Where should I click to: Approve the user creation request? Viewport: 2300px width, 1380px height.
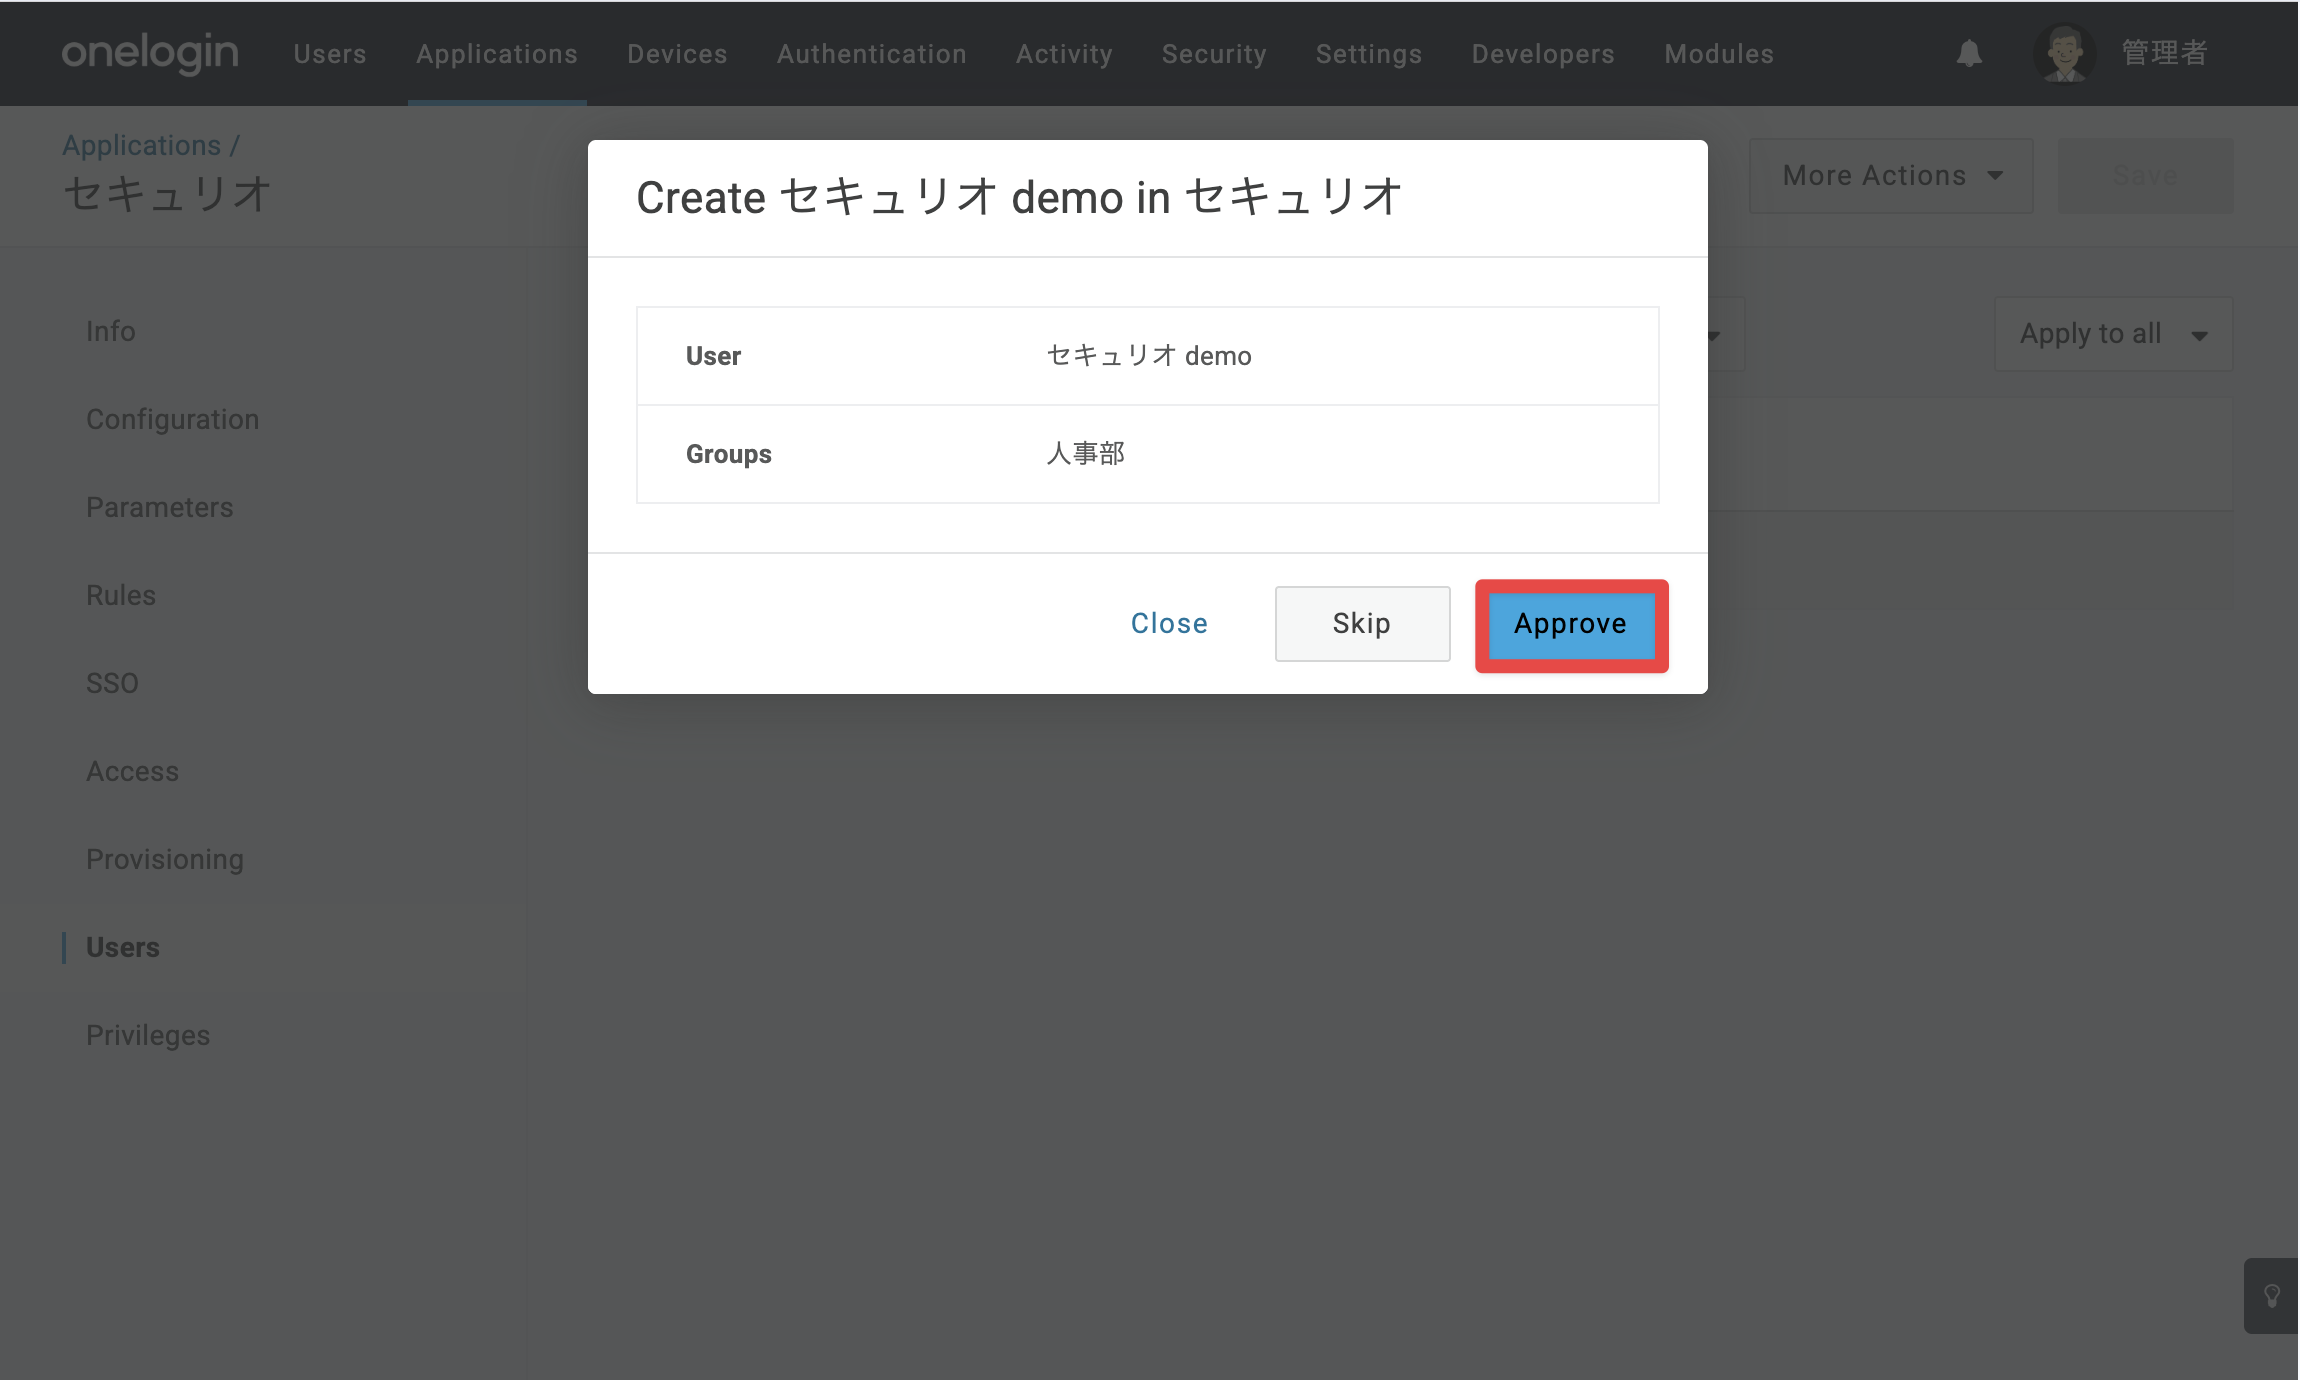[x=1571, y=625]
